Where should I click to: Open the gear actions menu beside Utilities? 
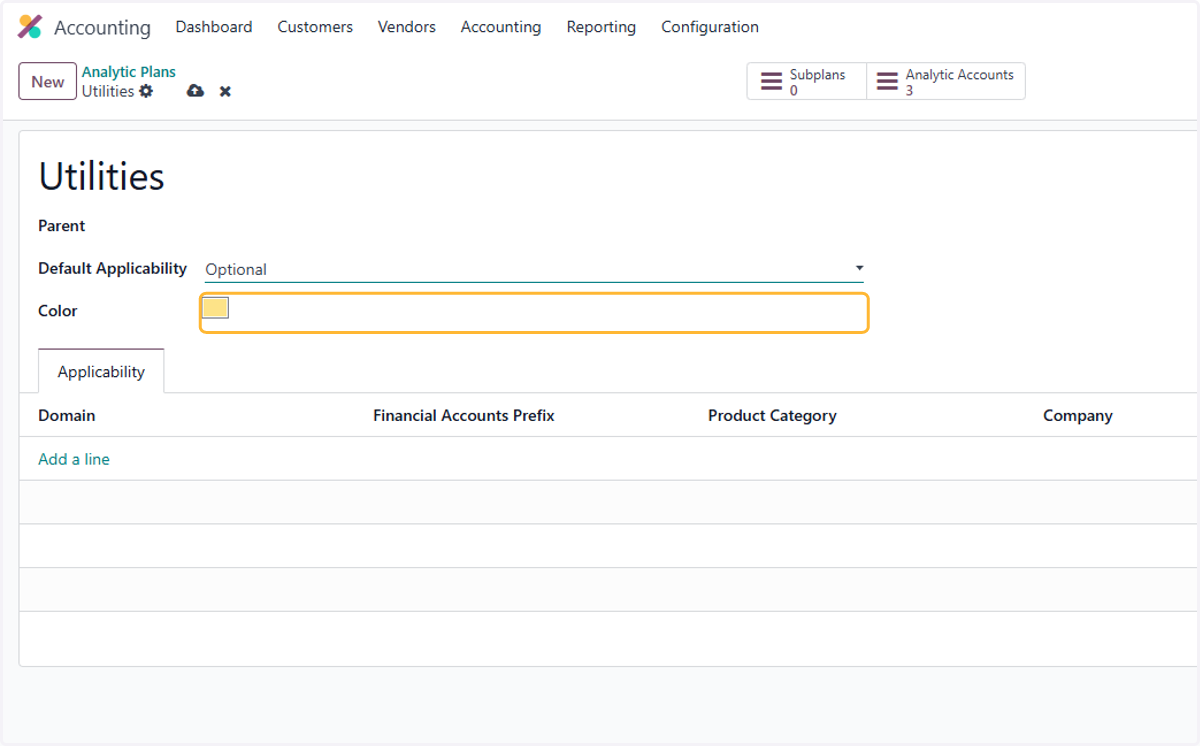pyautogui.click(x=146, y=91)
